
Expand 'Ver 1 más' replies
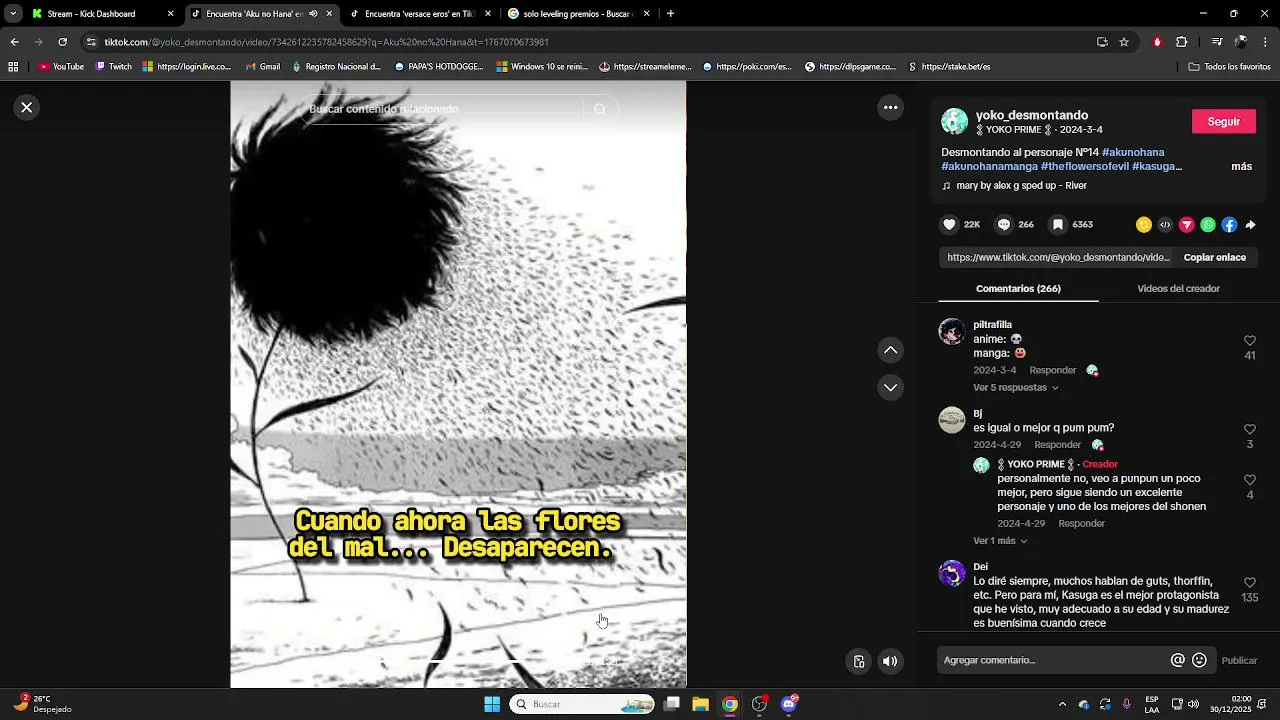pyautogui.click(x=1000, y=541)
